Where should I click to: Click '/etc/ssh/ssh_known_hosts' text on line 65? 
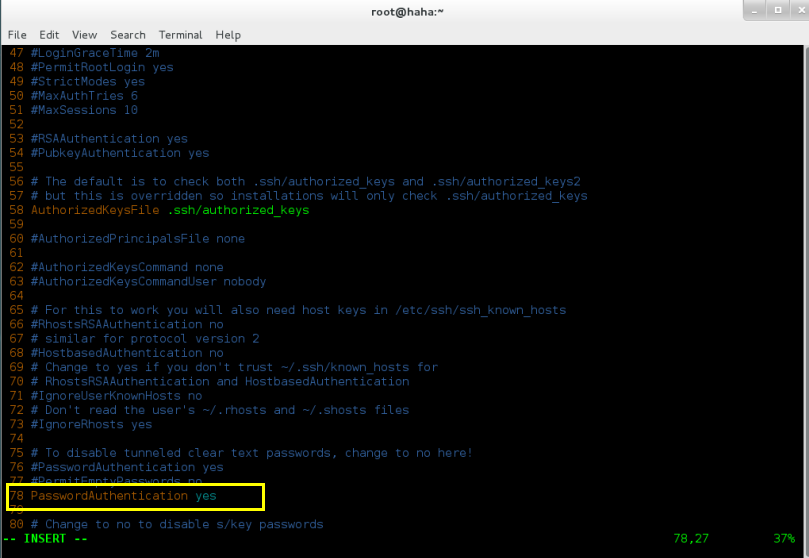[x=481, y=310]
